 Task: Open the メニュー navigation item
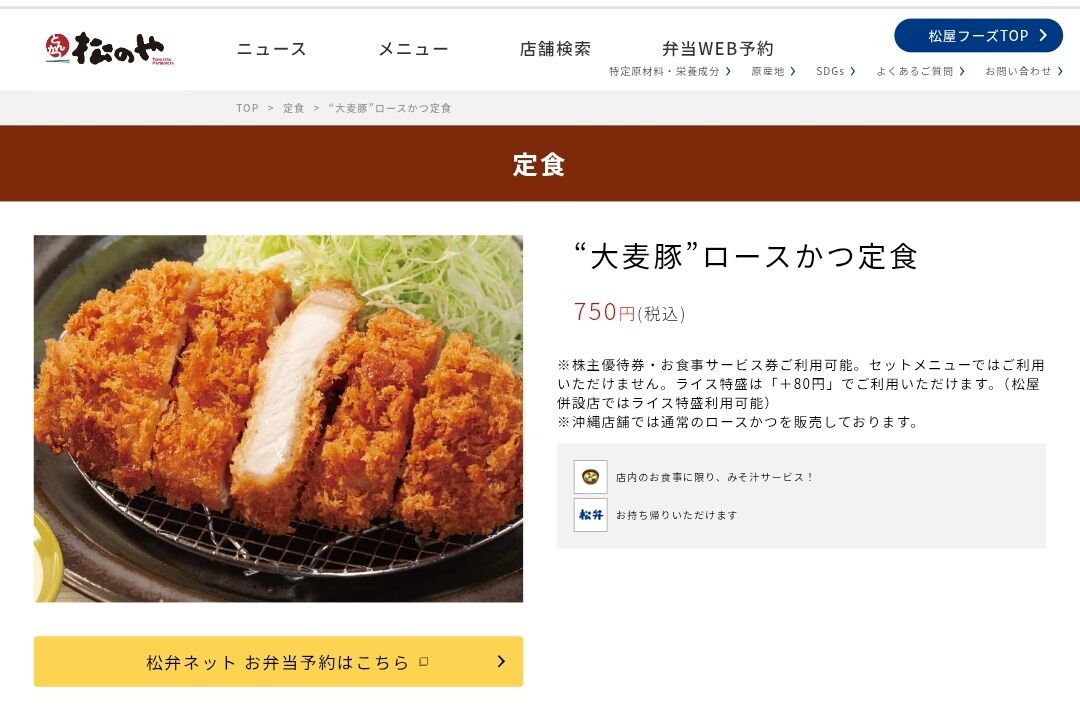click(x=413, y=49)
